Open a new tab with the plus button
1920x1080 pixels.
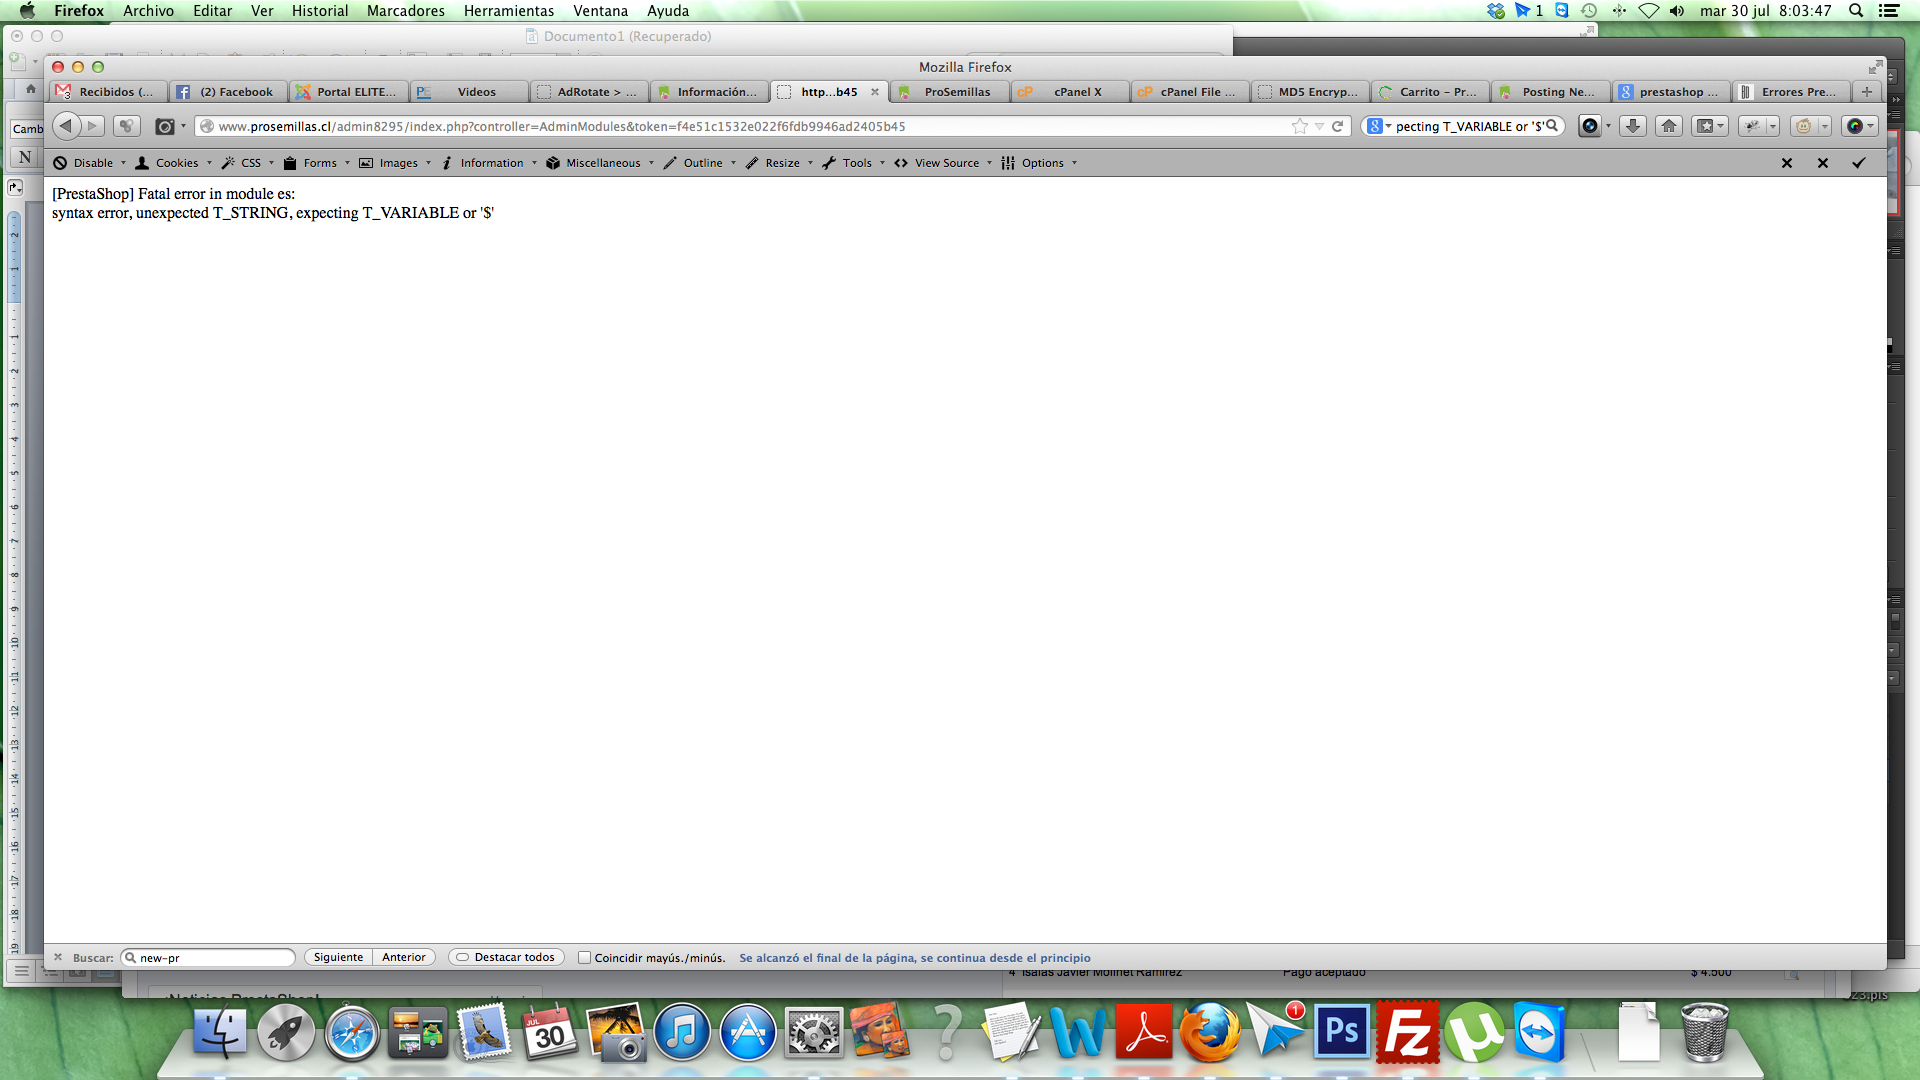(1866, 92)
